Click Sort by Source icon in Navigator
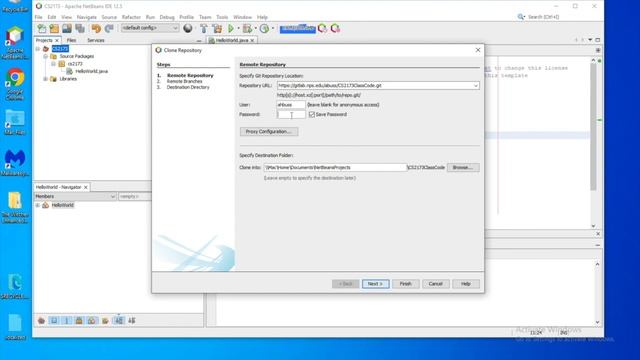 coord(132,320)
